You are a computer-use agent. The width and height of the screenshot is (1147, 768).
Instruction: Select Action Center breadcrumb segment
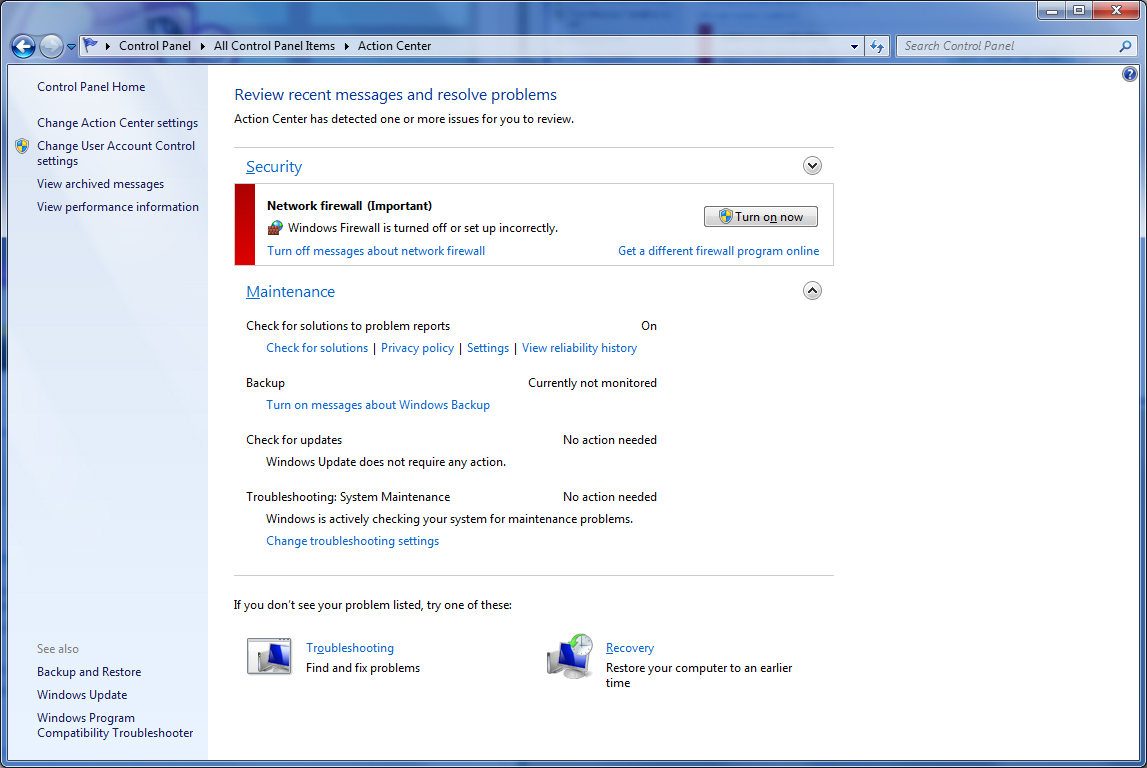394,45
